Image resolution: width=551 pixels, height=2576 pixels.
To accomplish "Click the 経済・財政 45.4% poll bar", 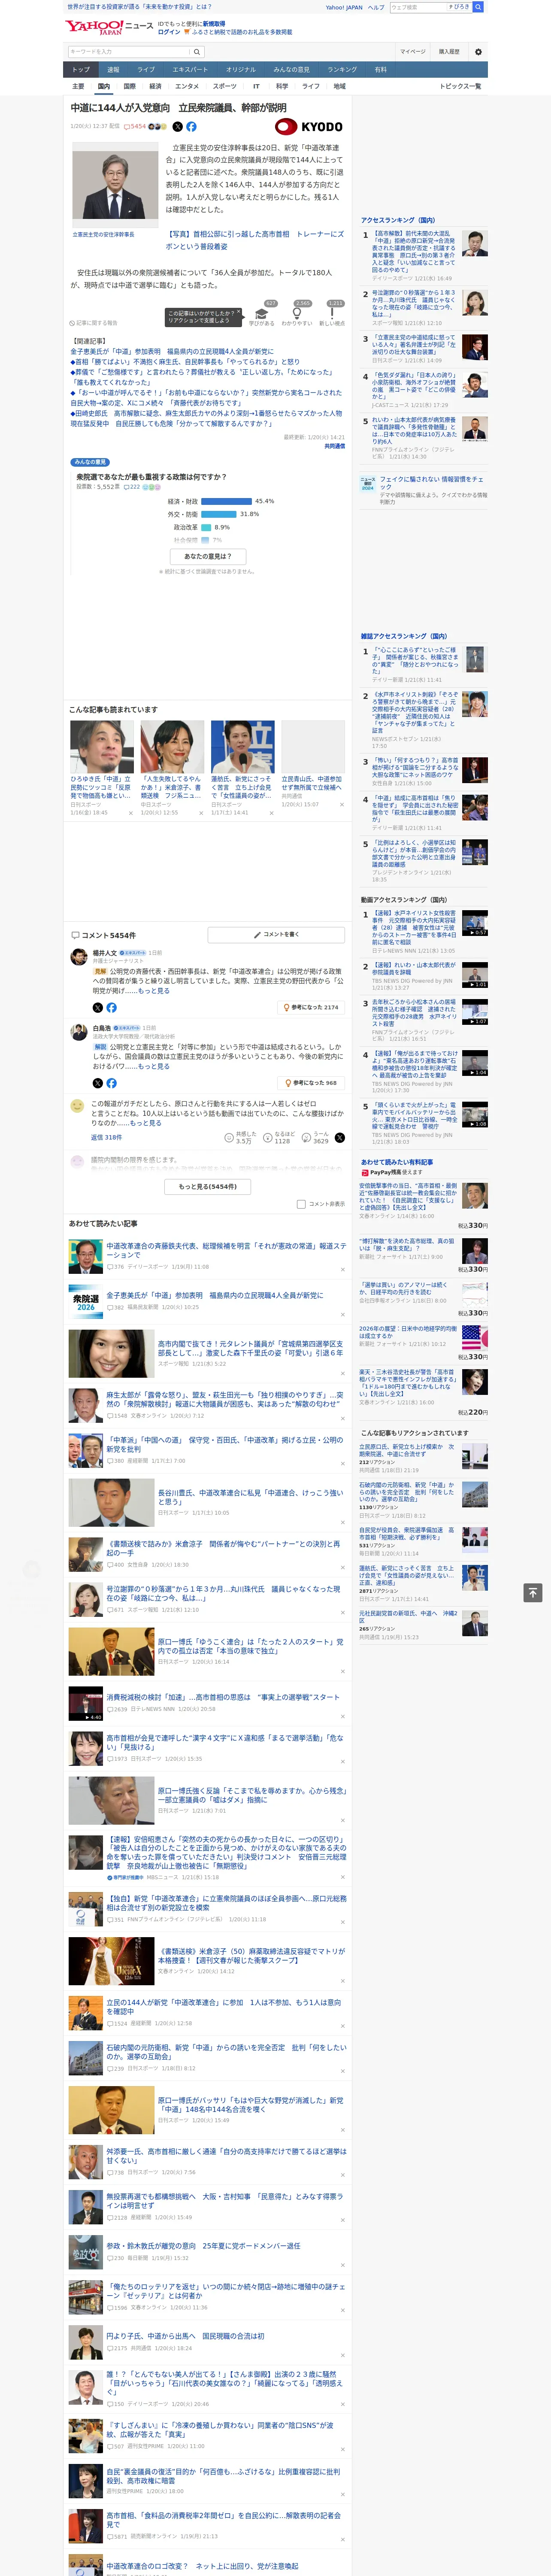I will pos(226,501).
